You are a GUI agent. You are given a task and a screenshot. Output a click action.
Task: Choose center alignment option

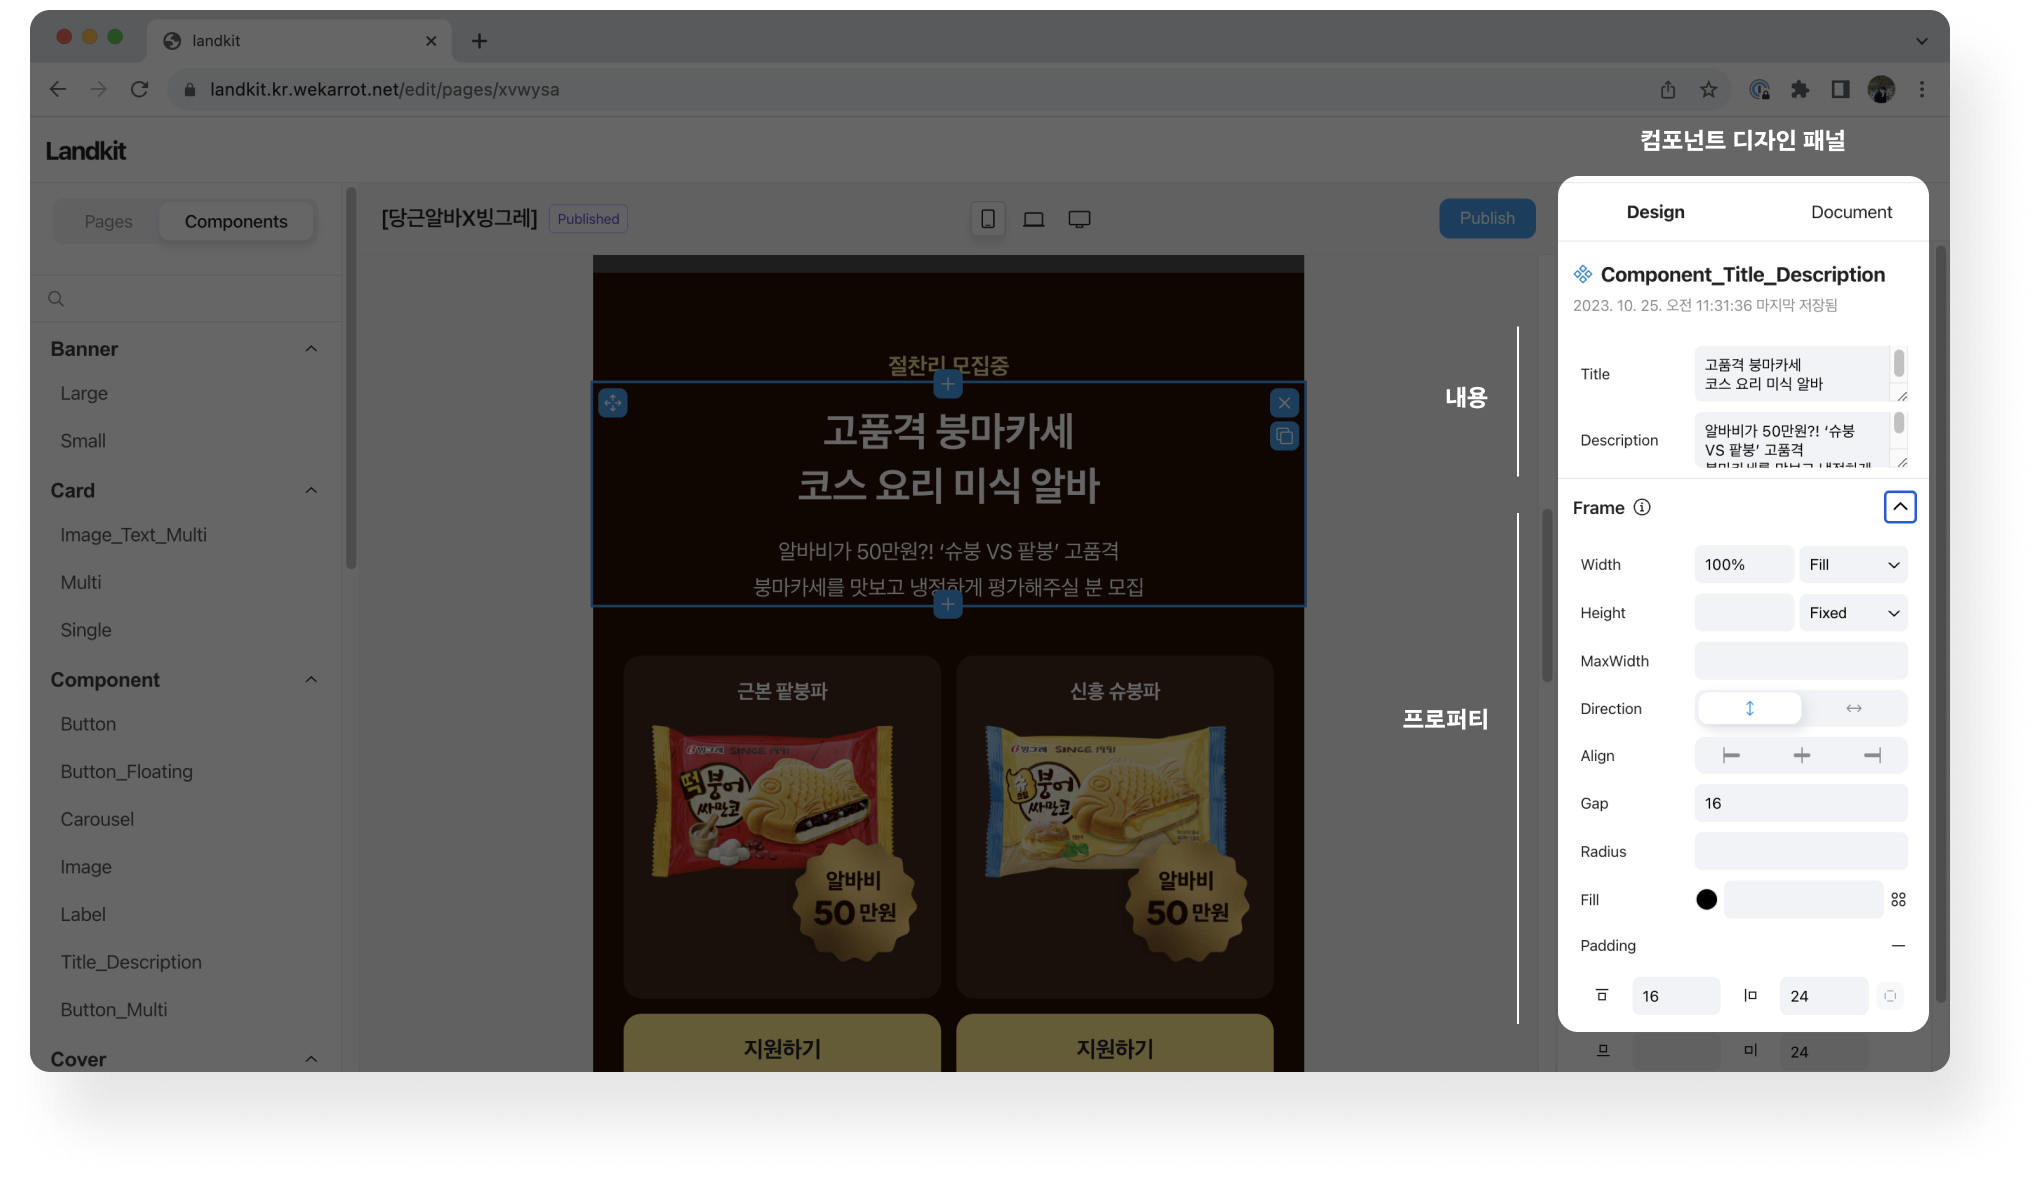pos(1801,756)
